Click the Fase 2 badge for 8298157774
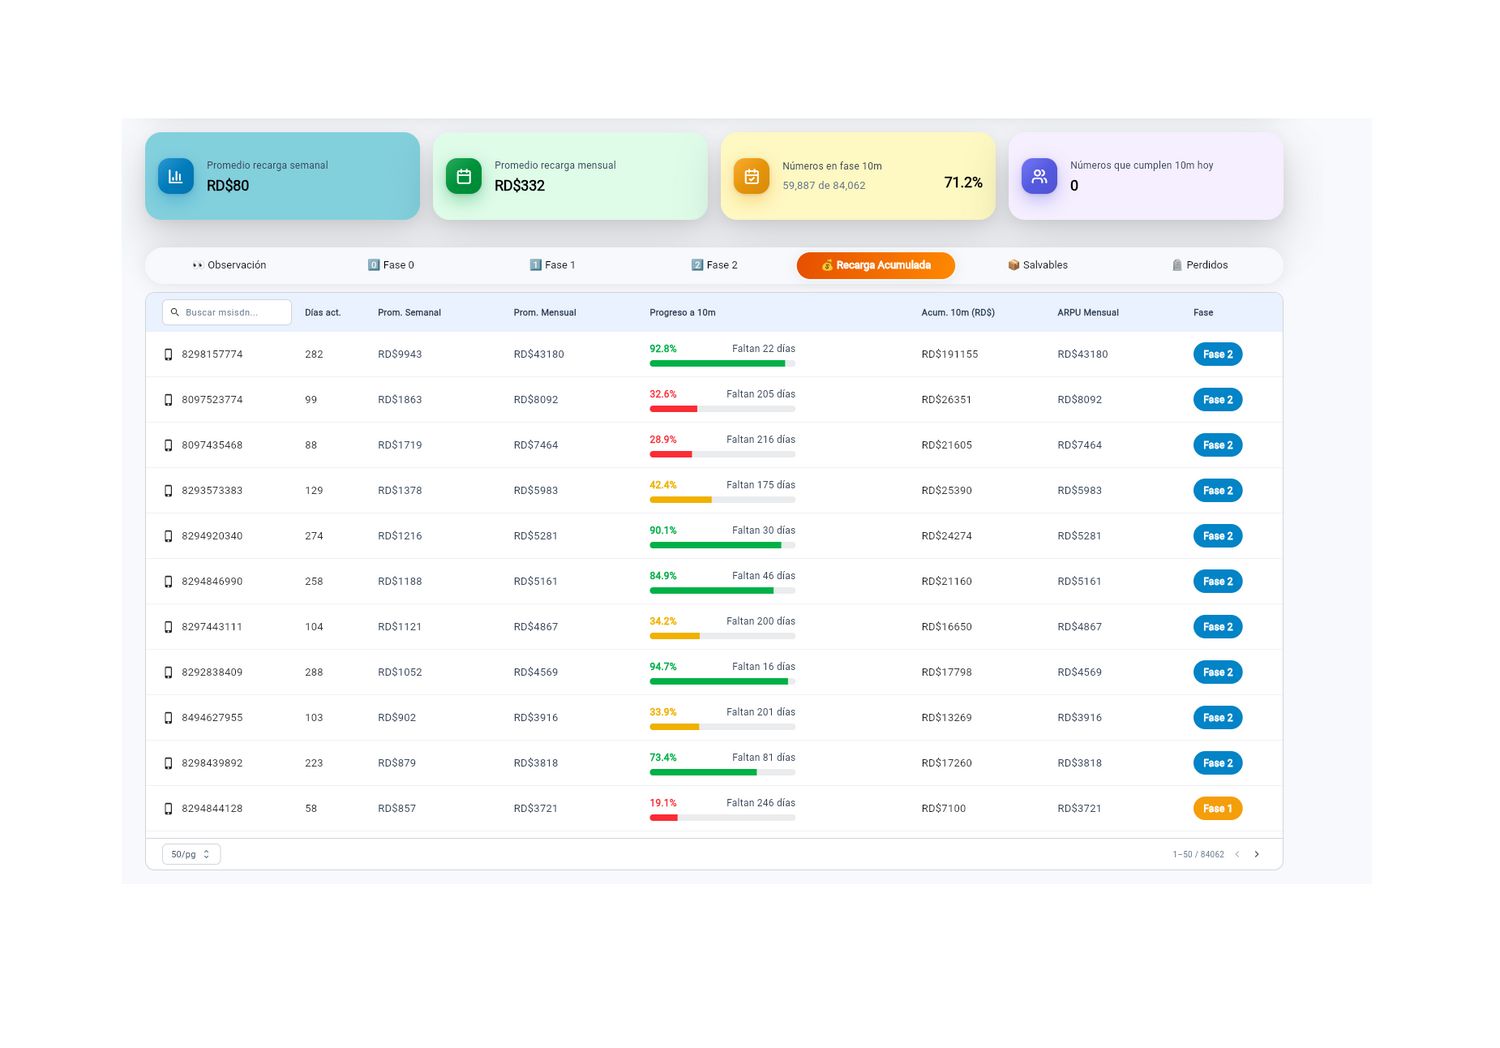Viewport: 1500px width, 1048px height. tap(1217, 355)
